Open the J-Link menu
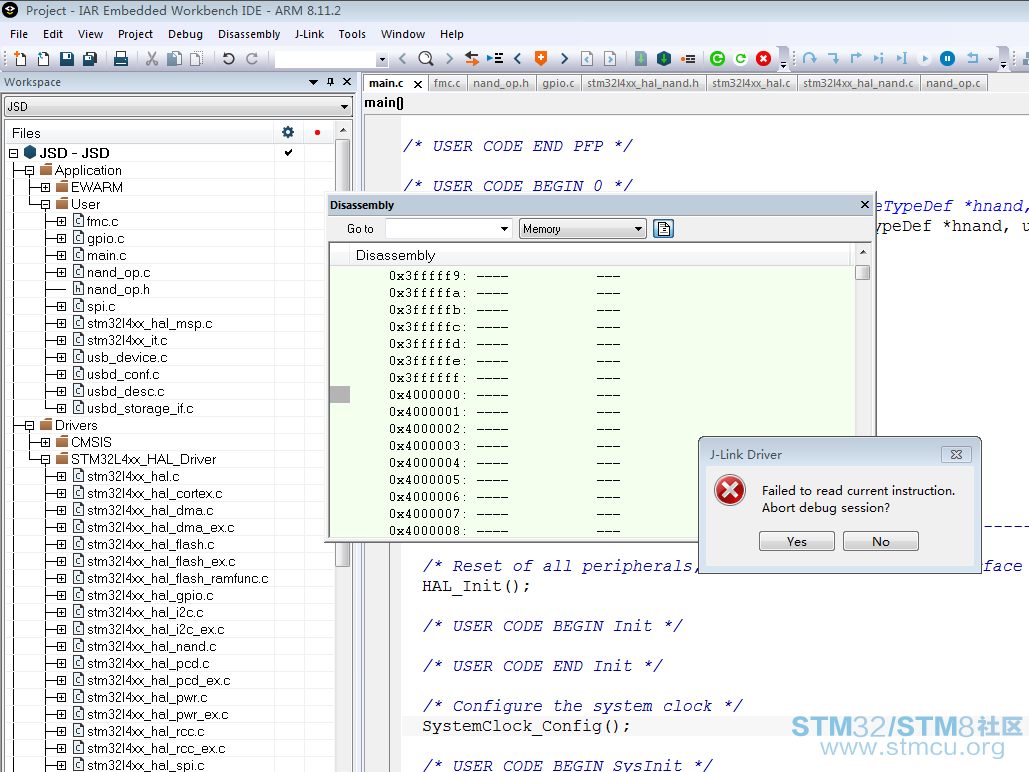 pos(309,34)
